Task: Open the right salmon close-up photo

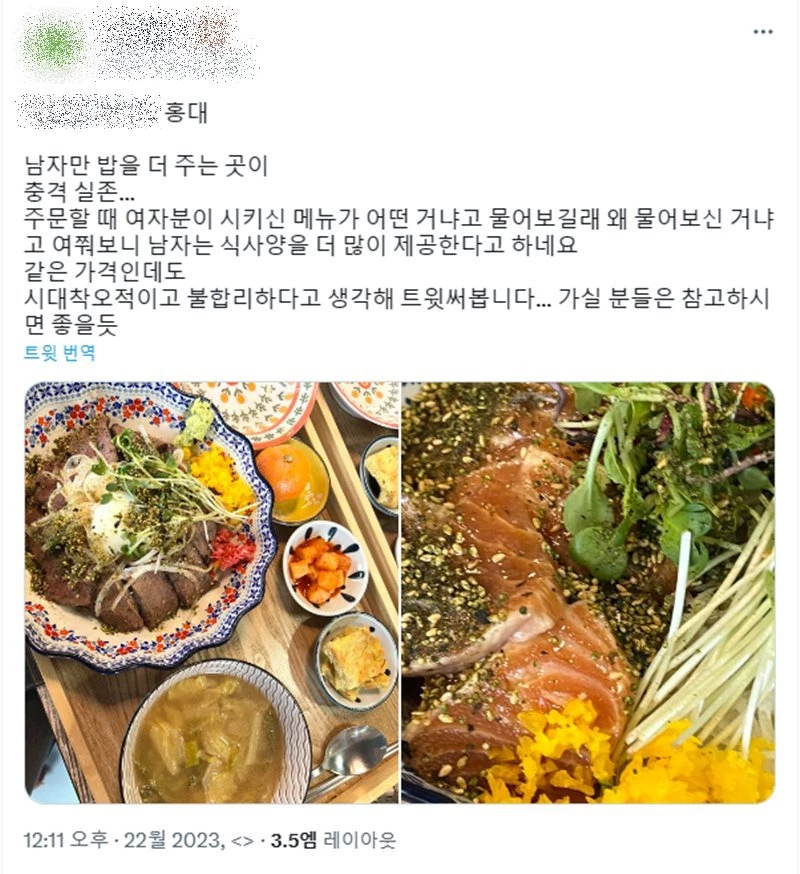Action: [588, 593]
